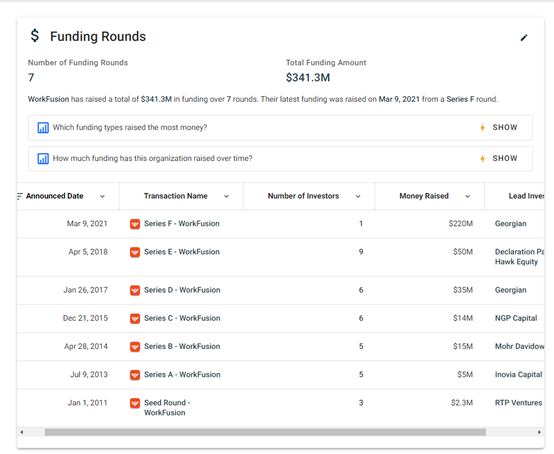Click the 9 investors count in Series E row

tap(361, 252)
